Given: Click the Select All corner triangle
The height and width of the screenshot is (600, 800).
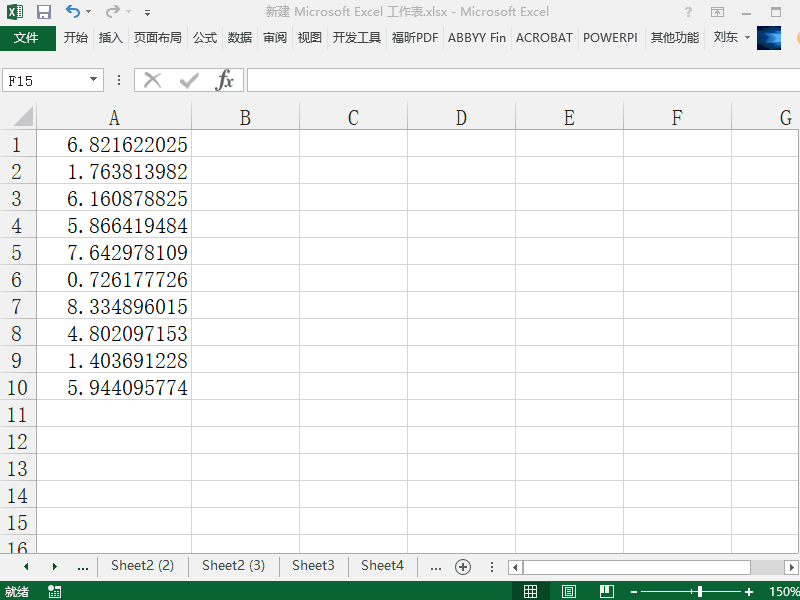Looking at the screenshot, I should [22, 116].
